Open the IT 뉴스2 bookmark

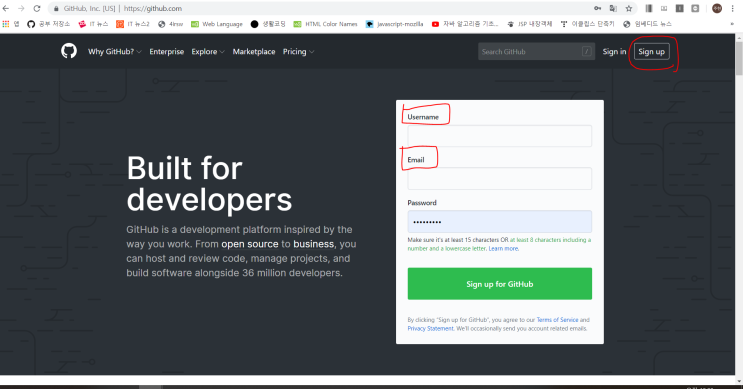click(x=133, y=24)
